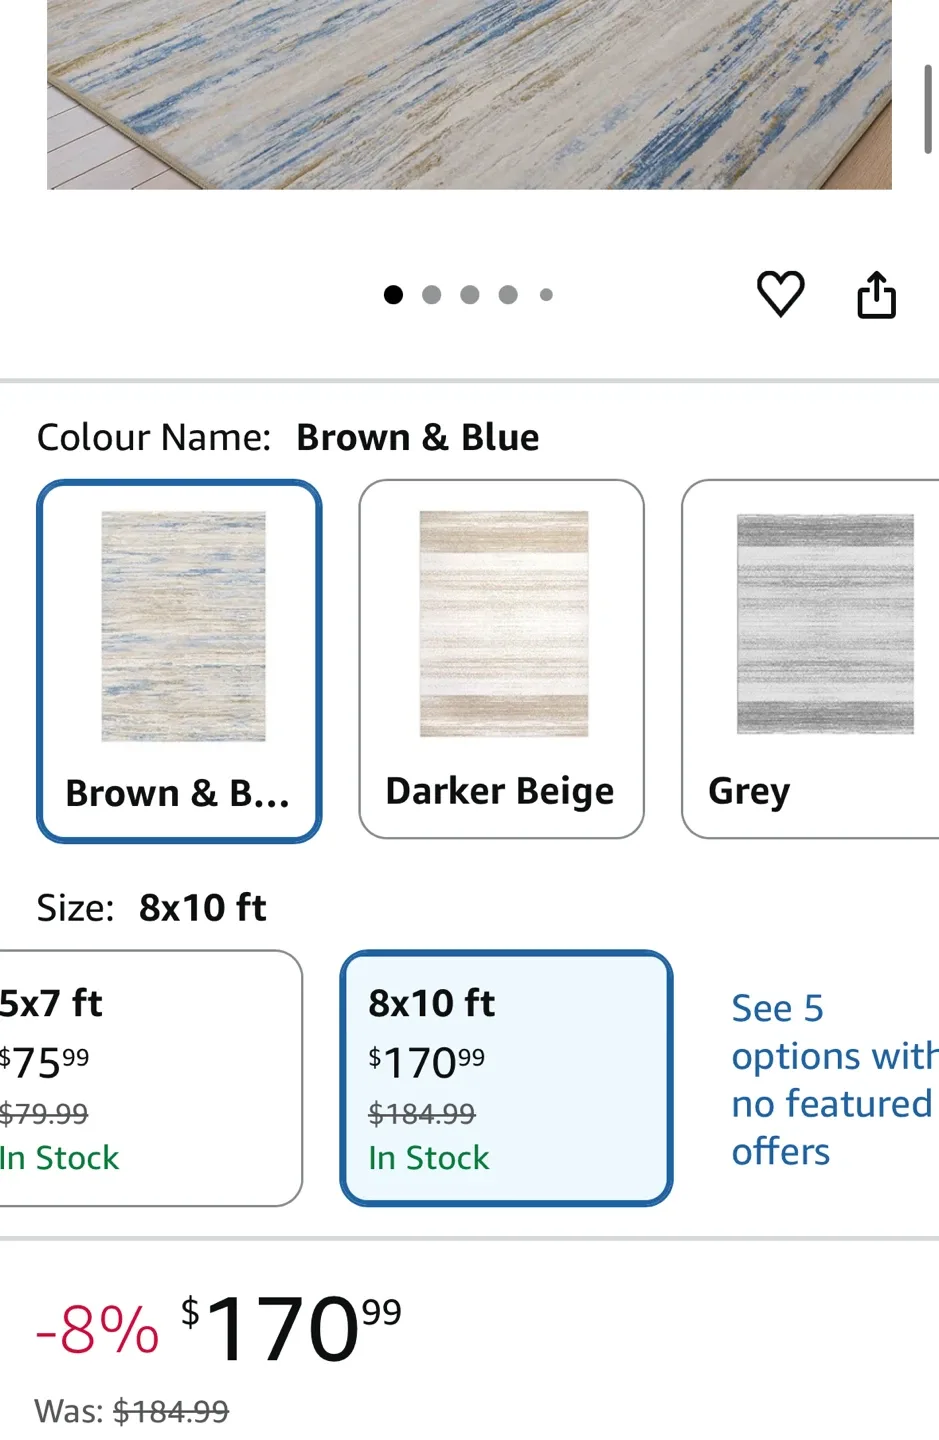The height and width of the screenshot is (1440, 939).
Task: Select the third carousel dot
Action: click(x=470, y=294)
